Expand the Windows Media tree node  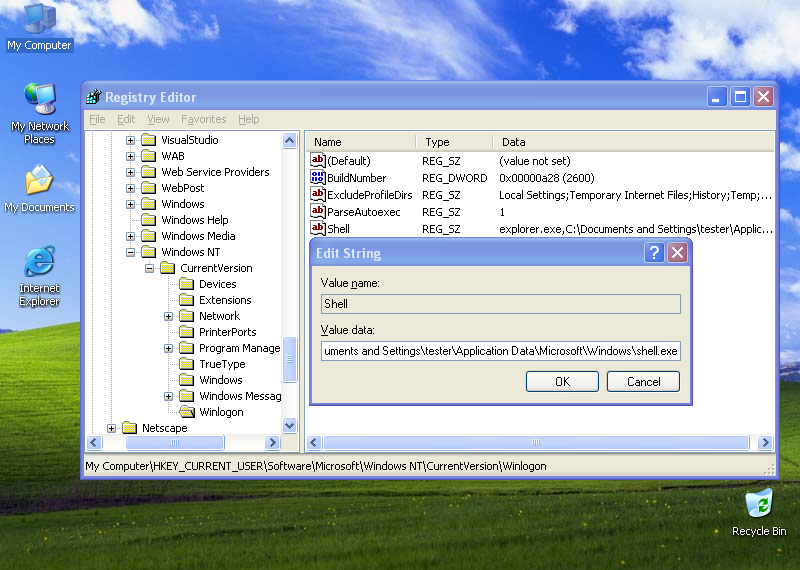click(130, 236)
